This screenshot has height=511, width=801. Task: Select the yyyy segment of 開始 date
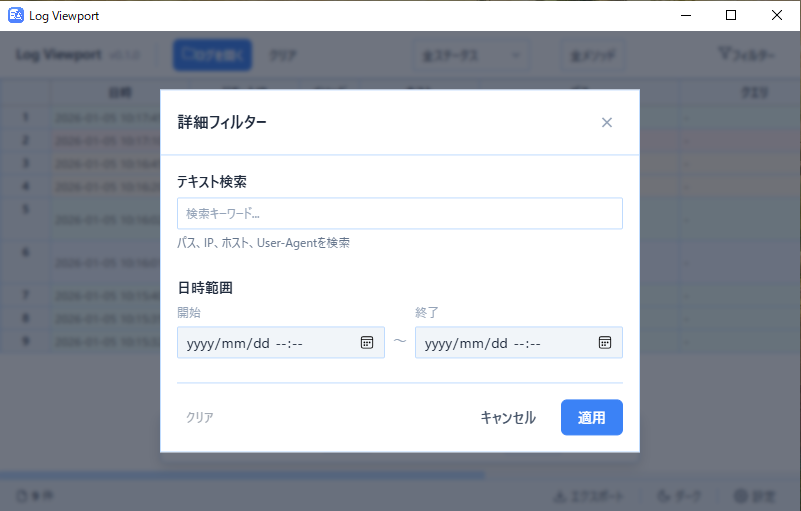[x=201, y=343]
